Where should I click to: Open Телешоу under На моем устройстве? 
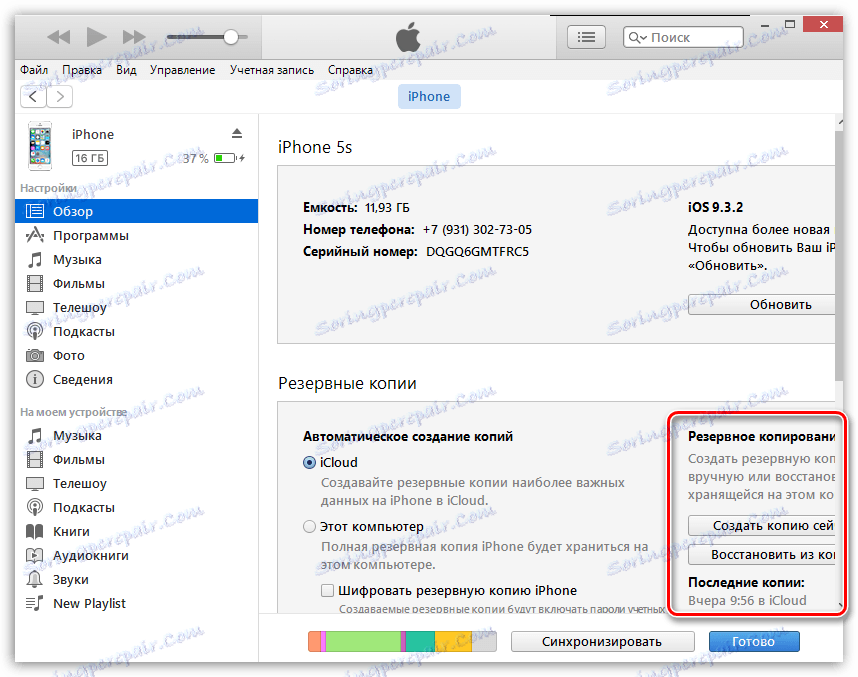pos(136,484)
